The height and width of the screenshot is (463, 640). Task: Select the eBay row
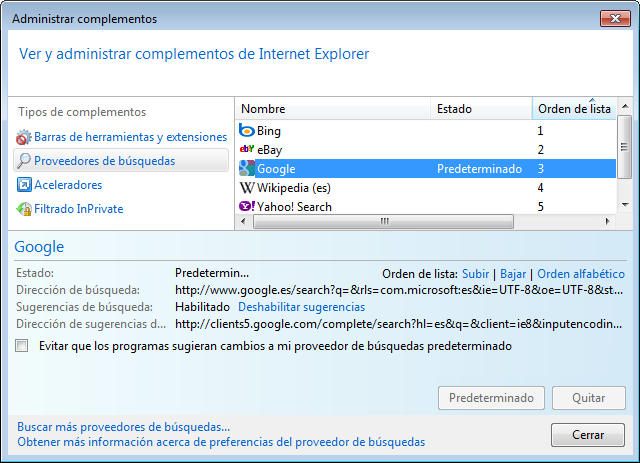click(x=426, y=149)
